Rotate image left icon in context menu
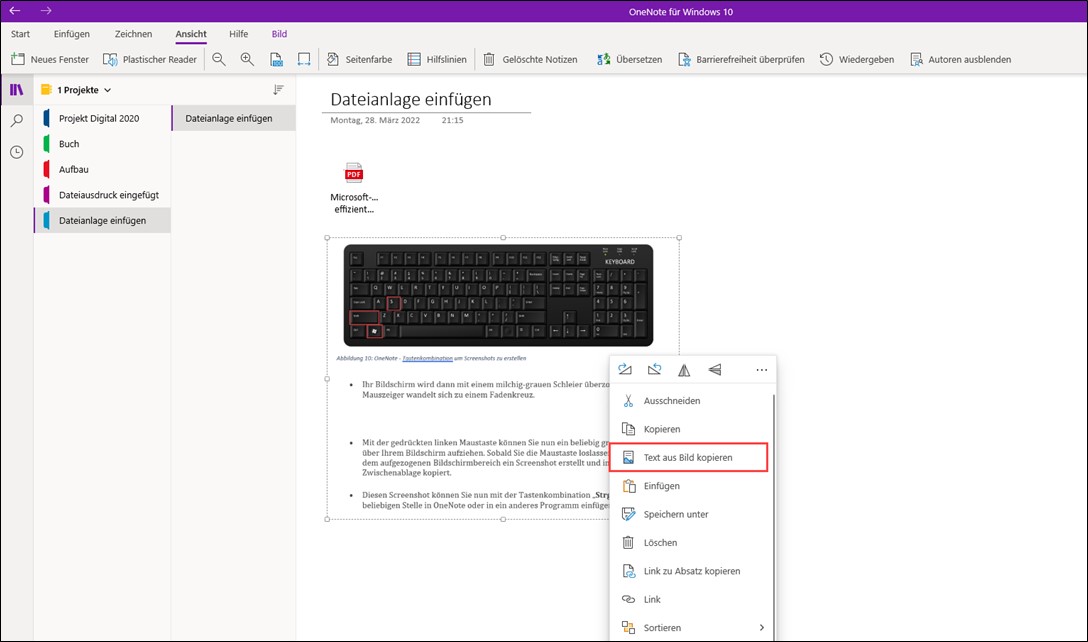The width and height of the screenshot is (1088, 642). click(x=654, y=370)
